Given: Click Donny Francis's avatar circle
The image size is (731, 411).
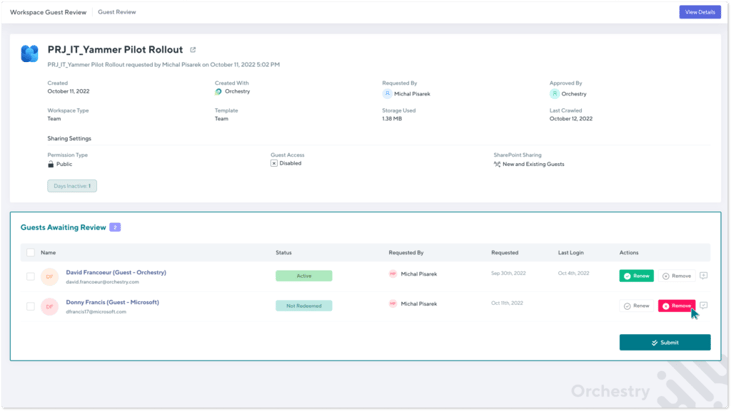Looking at the screenshot, I should pyautogui.click(x=49, y=307).
